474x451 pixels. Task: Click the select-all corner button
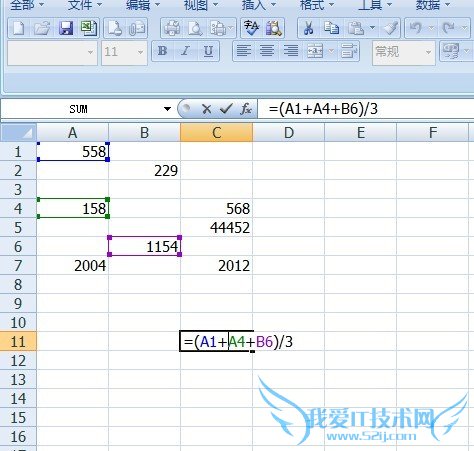18,133
